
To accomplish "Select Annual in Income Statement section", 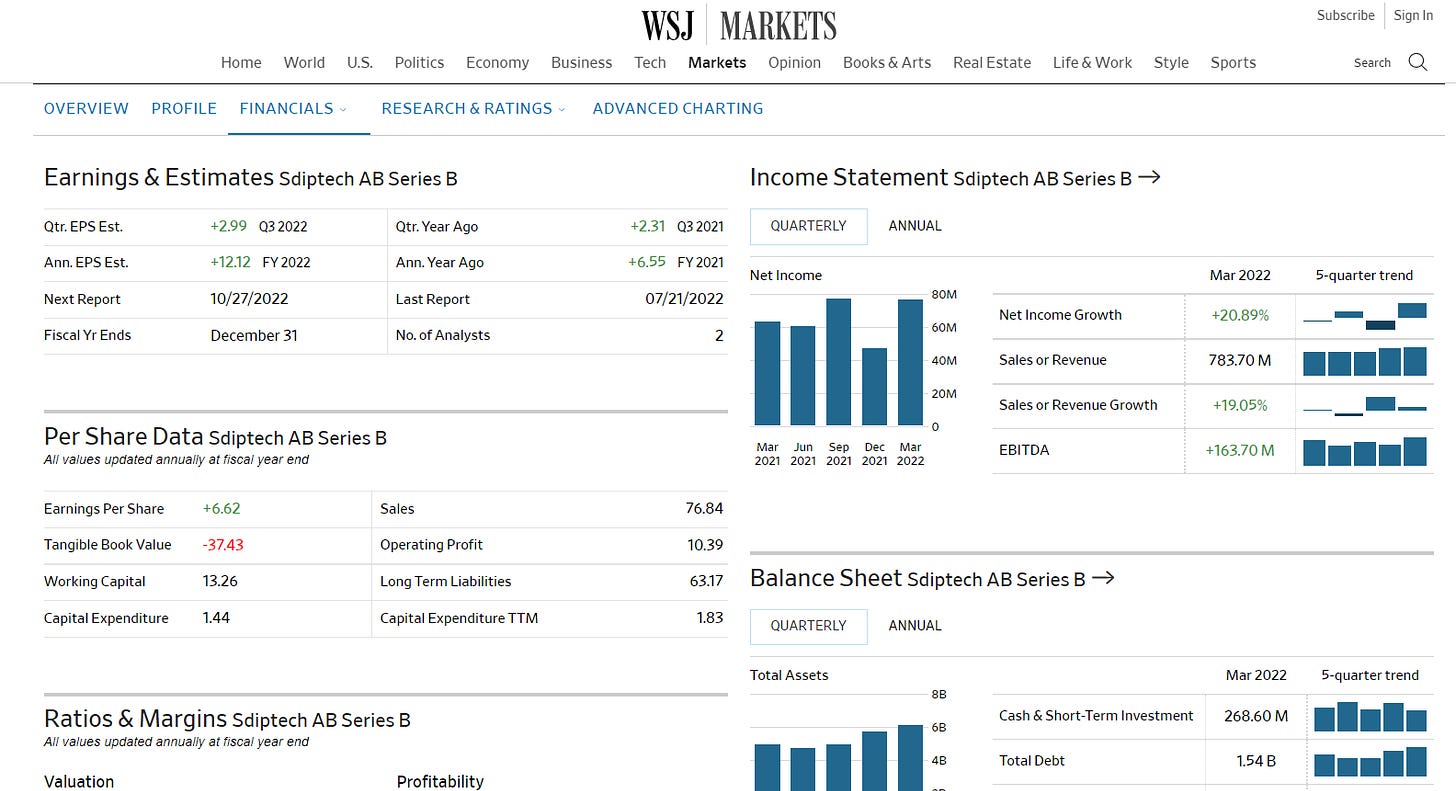I will 915,226.
